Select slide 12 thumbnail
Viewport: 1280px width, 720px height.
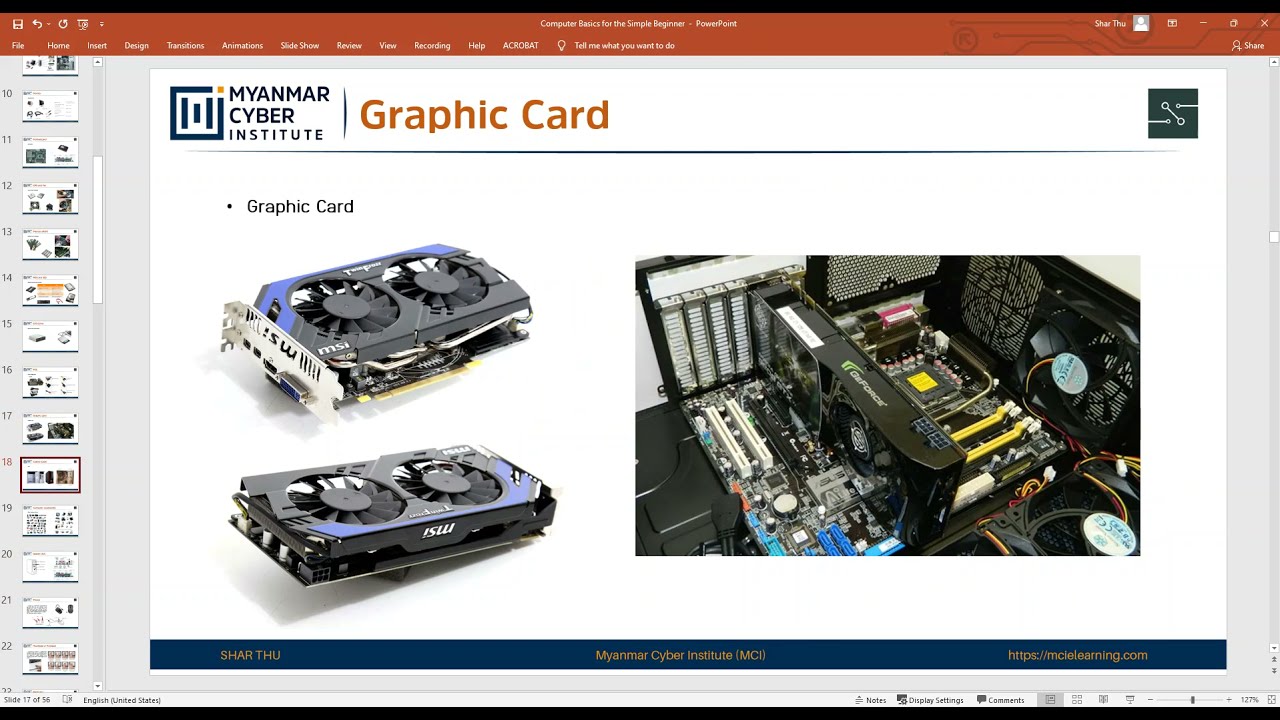[50, 198]
